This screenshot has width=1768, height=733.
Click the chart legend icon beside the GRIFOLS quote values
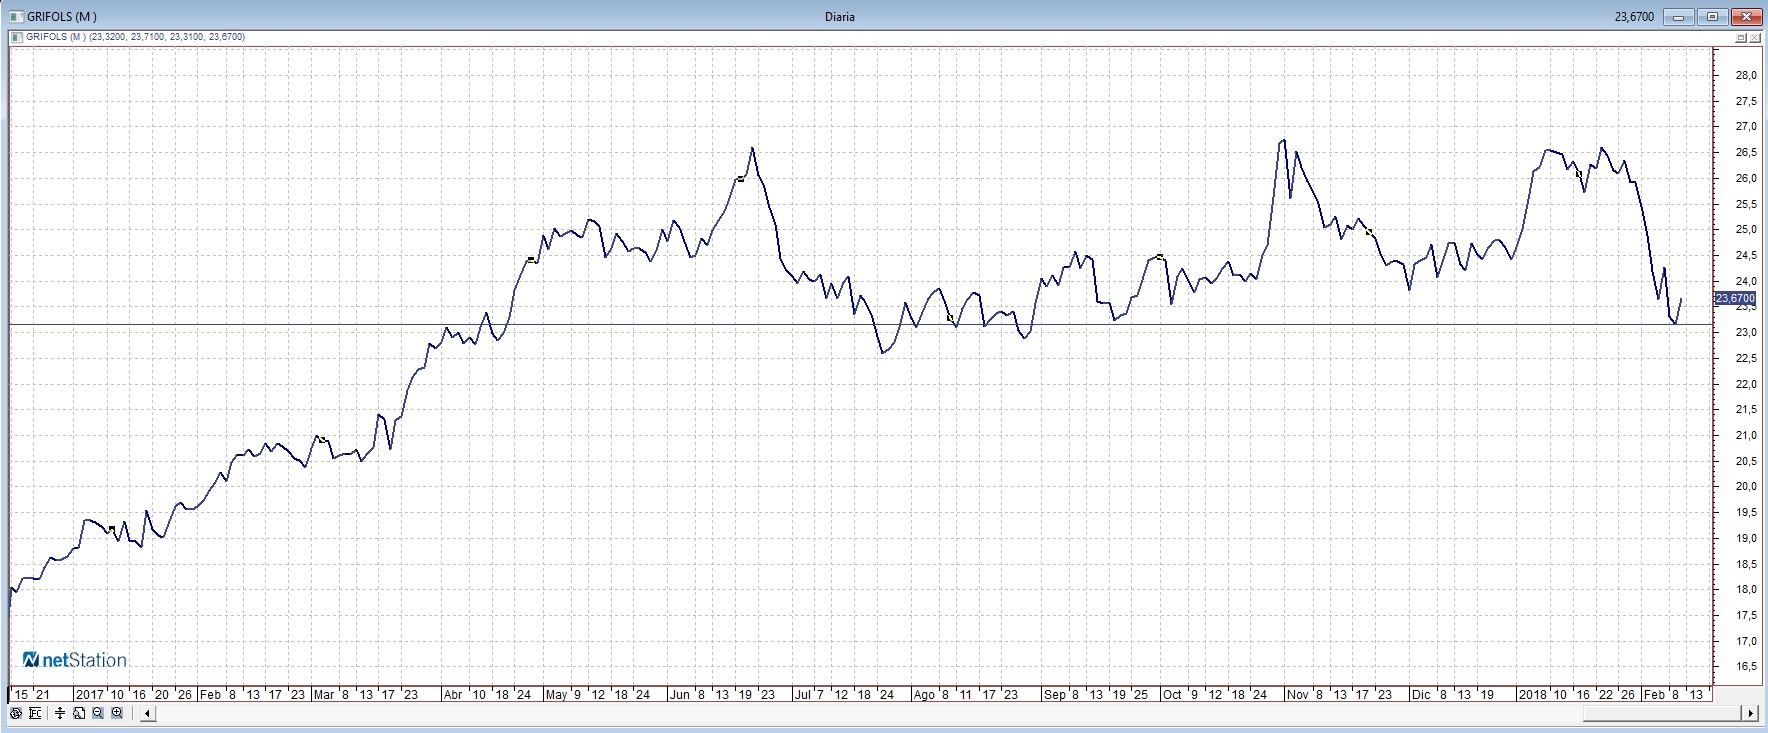click(x=16, y=37)
